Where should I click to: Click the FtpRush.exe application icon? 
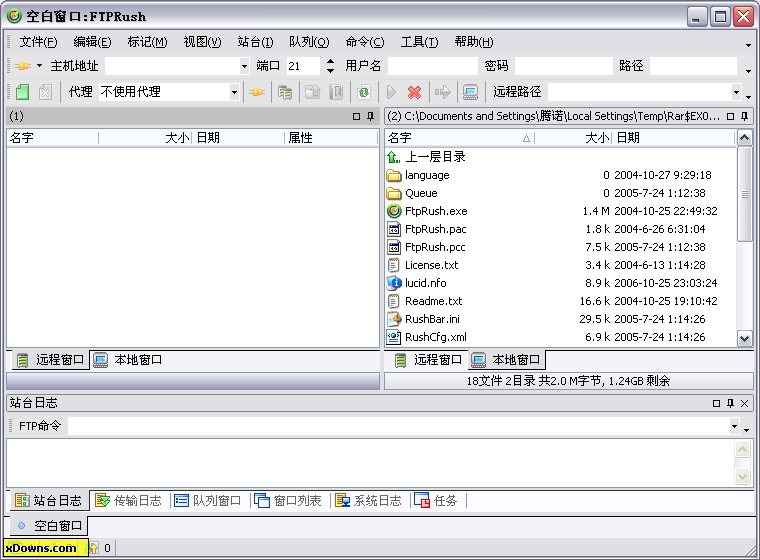click(x=394, y=211)
